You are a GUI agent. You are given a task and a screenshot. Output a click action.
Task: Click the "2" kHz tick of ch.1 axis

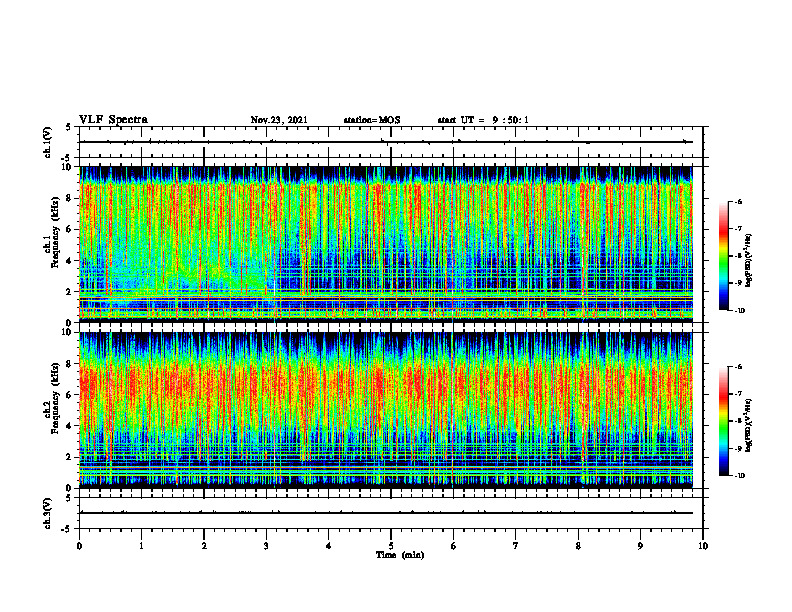click(x=69, y=292)
